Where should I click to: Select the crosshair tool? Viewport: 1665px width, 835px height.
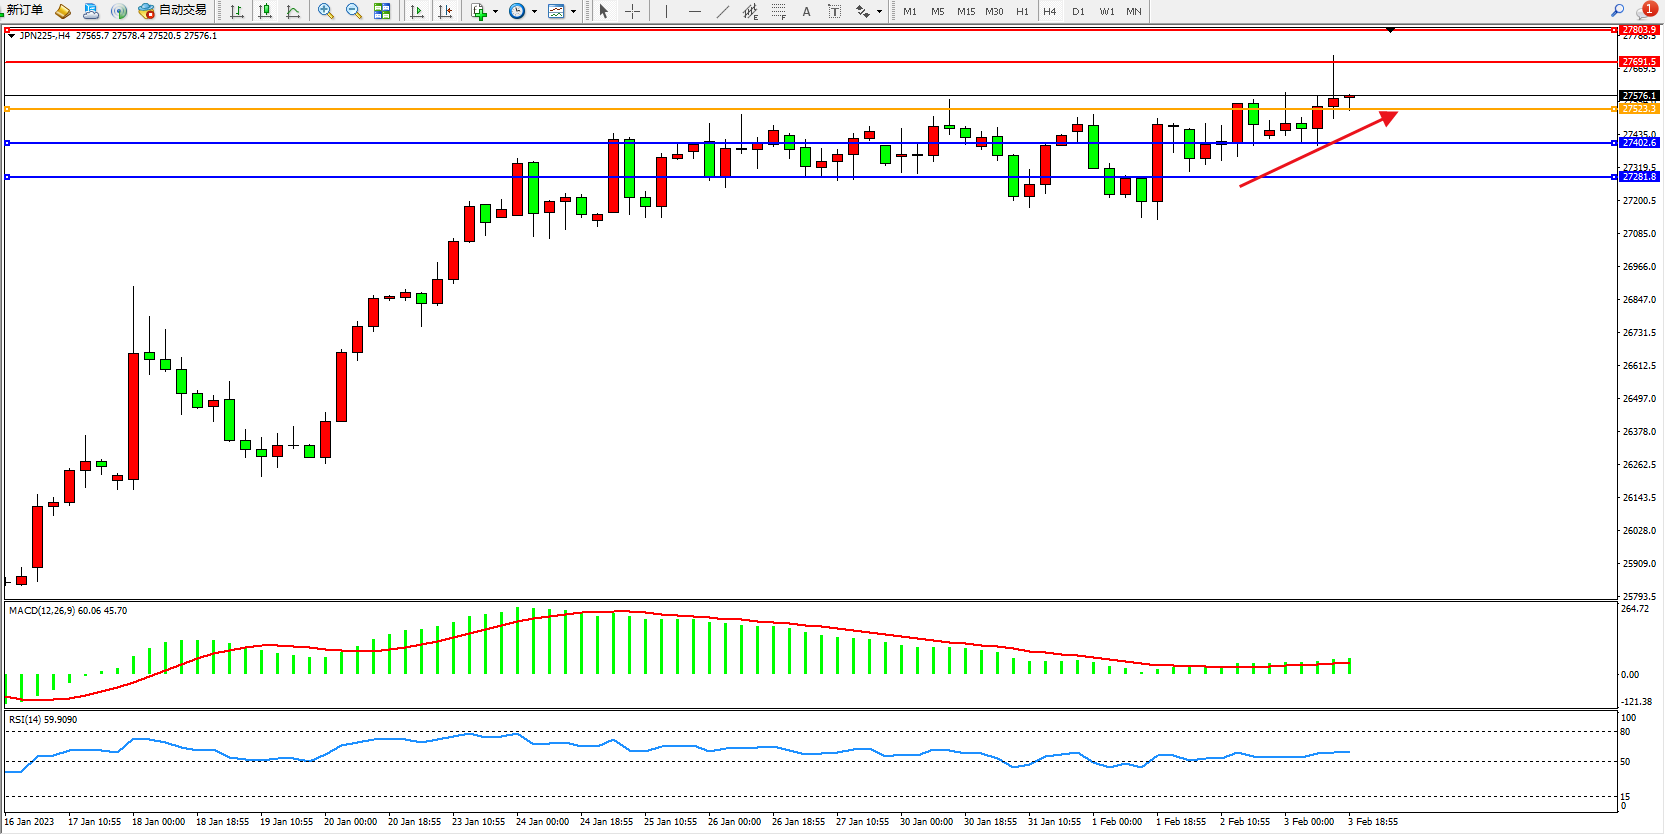632,11
